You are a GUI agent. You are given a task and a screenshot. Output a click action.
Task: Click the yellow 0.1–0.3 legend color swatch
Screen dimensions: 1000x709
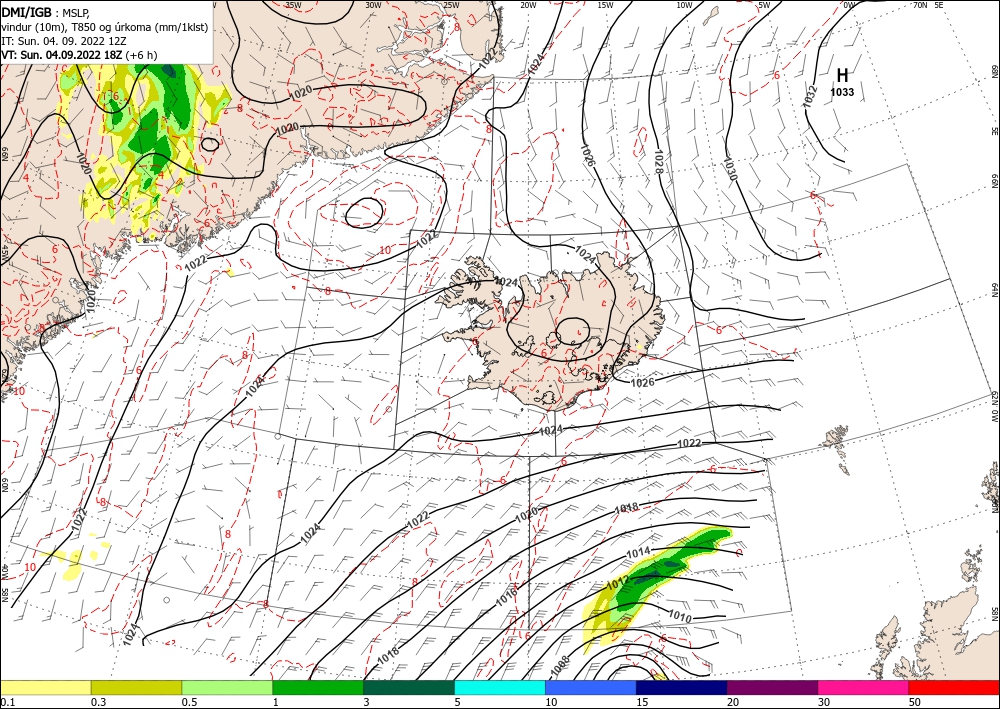pyautogui.click(x=45, y=687)
